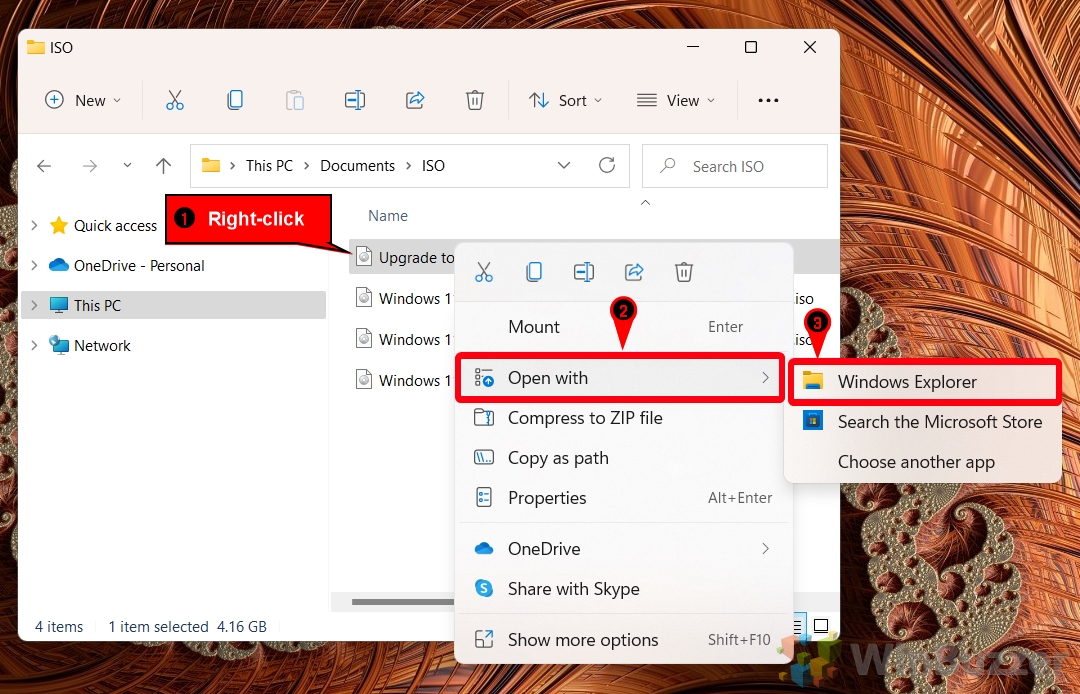The width and height of the screenshot is (1080, 694).
Task: Open Properties from context menu
Action: [623, 498]
